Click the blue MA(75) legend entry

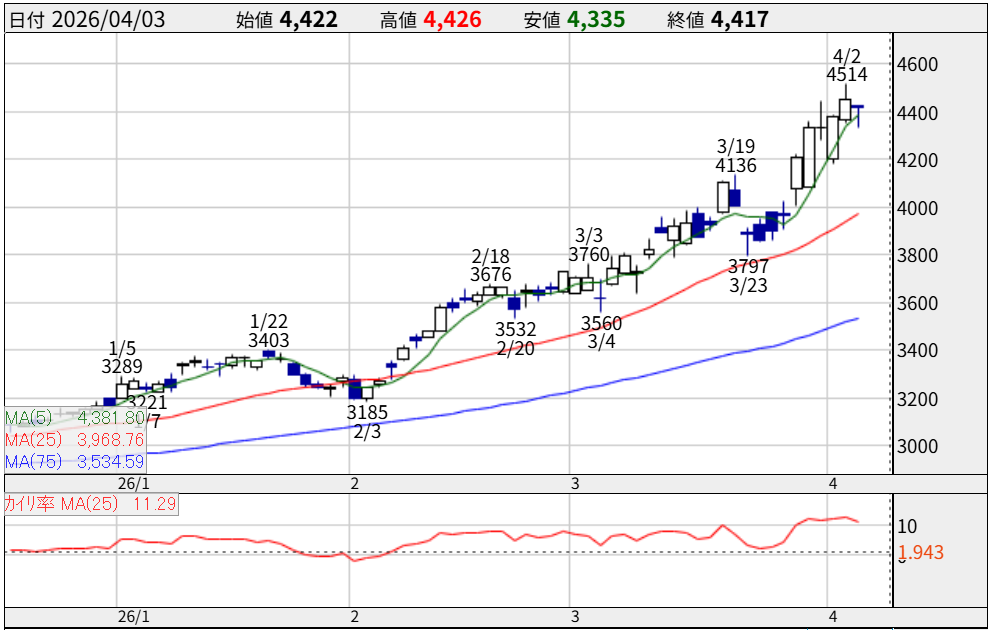[75, 462]
